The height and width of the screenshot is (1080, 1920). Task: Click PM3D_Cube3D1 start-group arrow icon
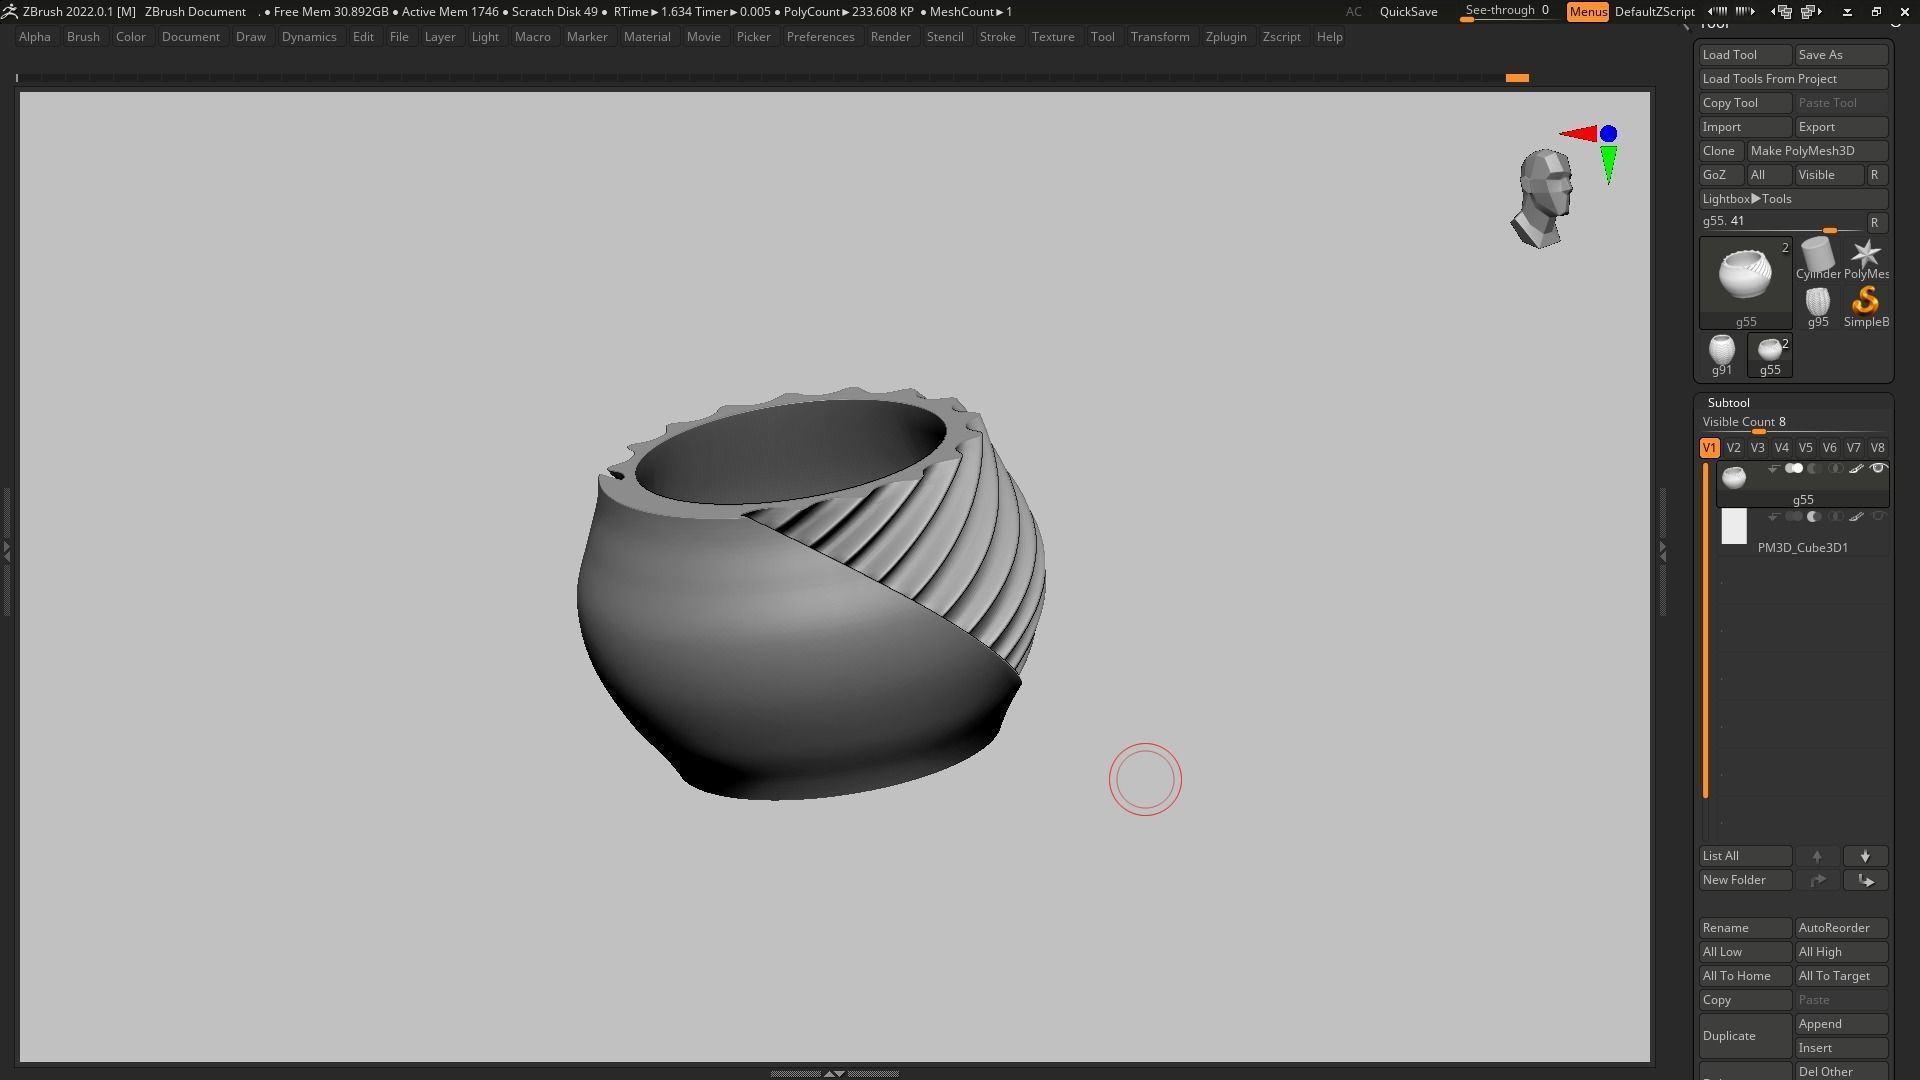(1773, 516)
